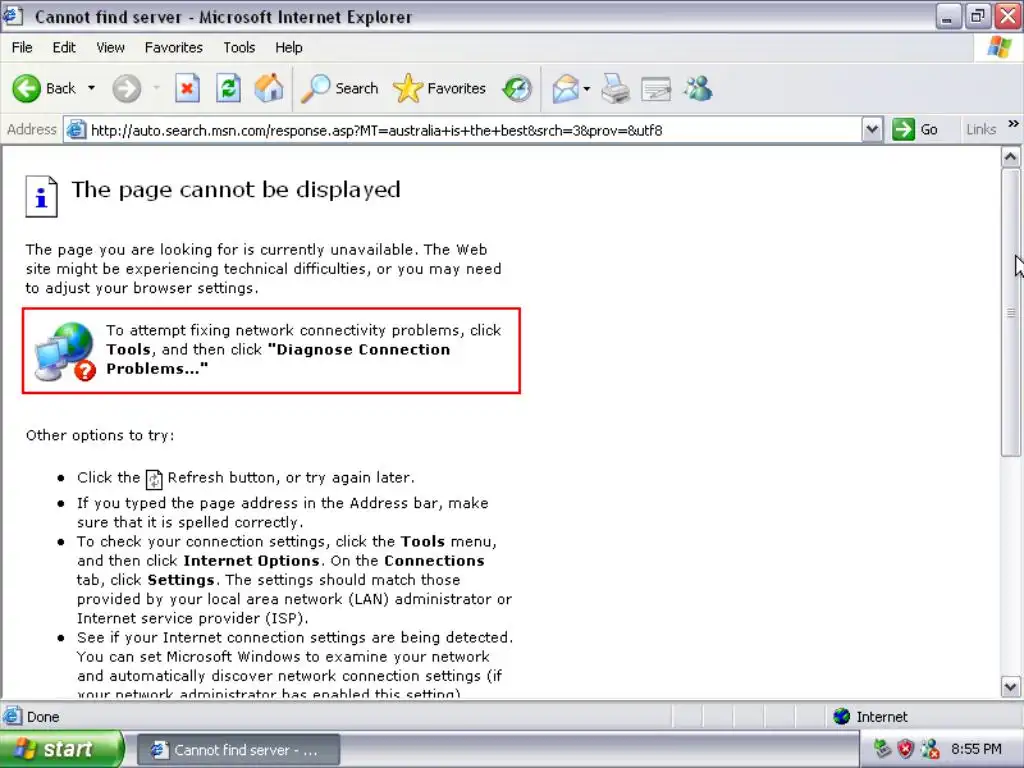The image size is (1024, 768).
Task: Expand the Address bar dropdown list
Action: click(x=872, y=129)
